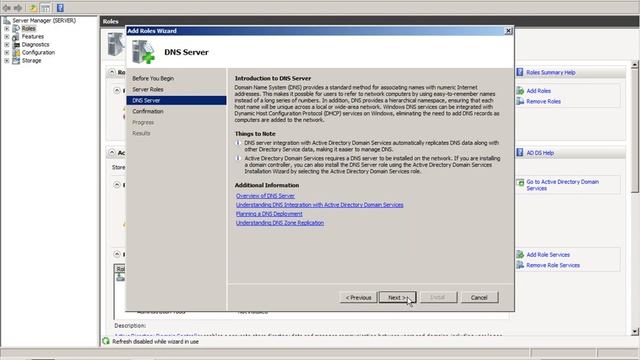Expand the Roles tree node
The image size is (640, 360).
click(x=7, y=29)
